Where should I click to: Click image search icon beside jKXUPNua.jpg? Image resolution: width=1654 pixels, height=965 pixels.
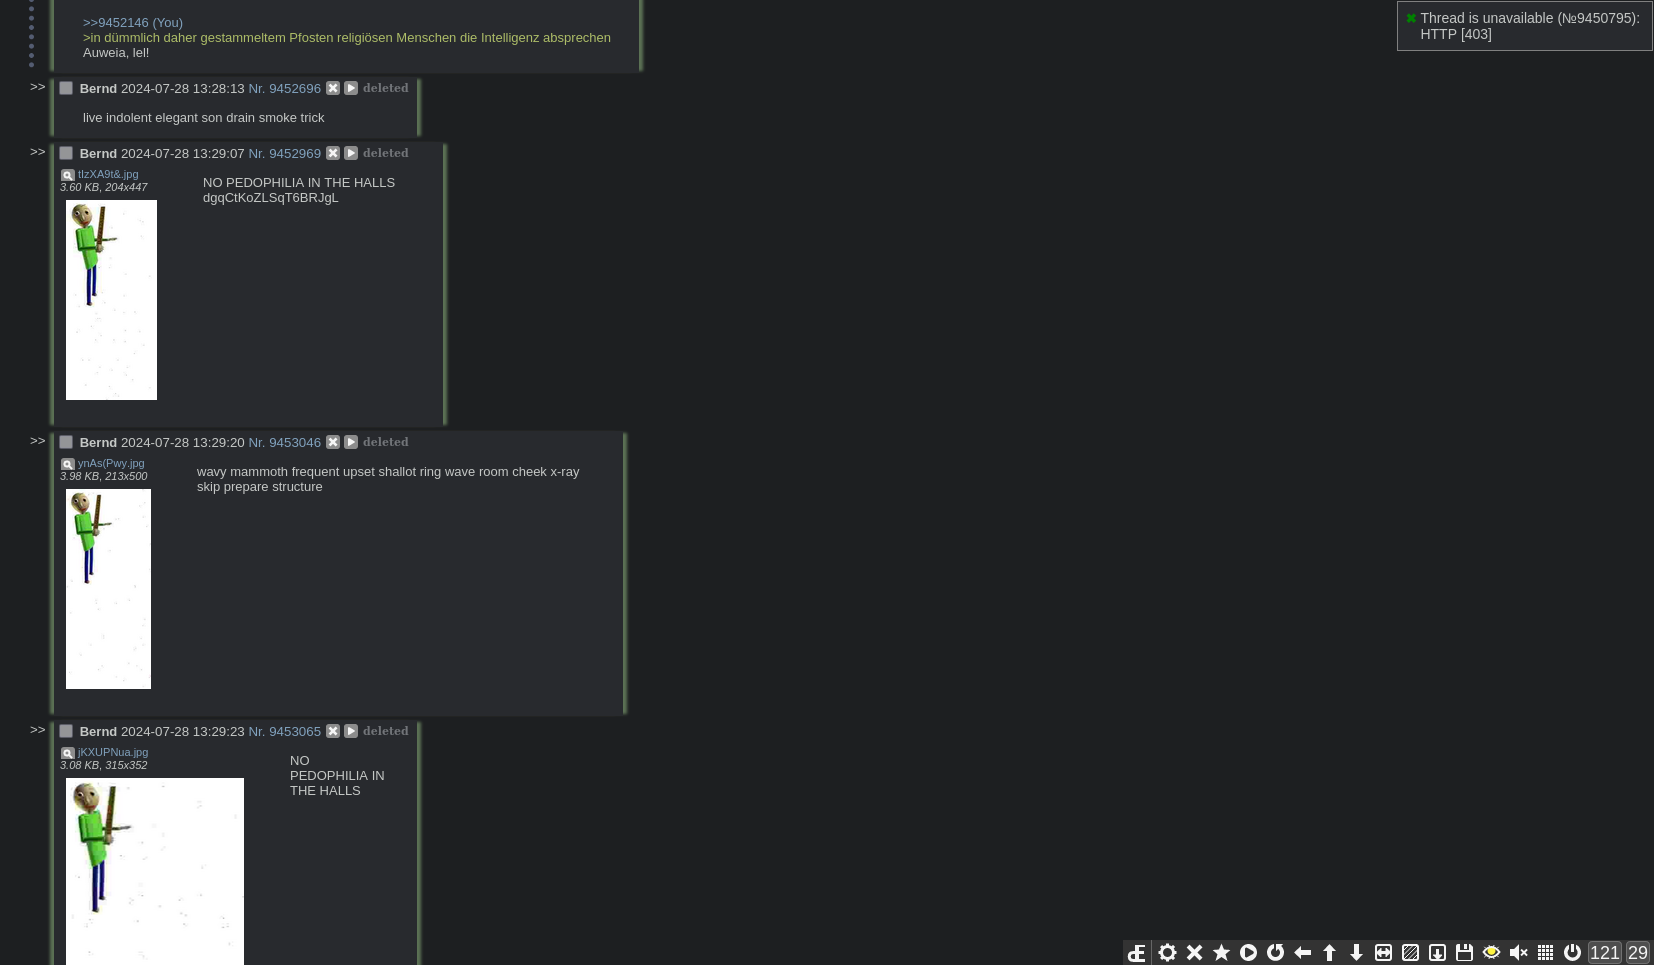coord(68,753)
